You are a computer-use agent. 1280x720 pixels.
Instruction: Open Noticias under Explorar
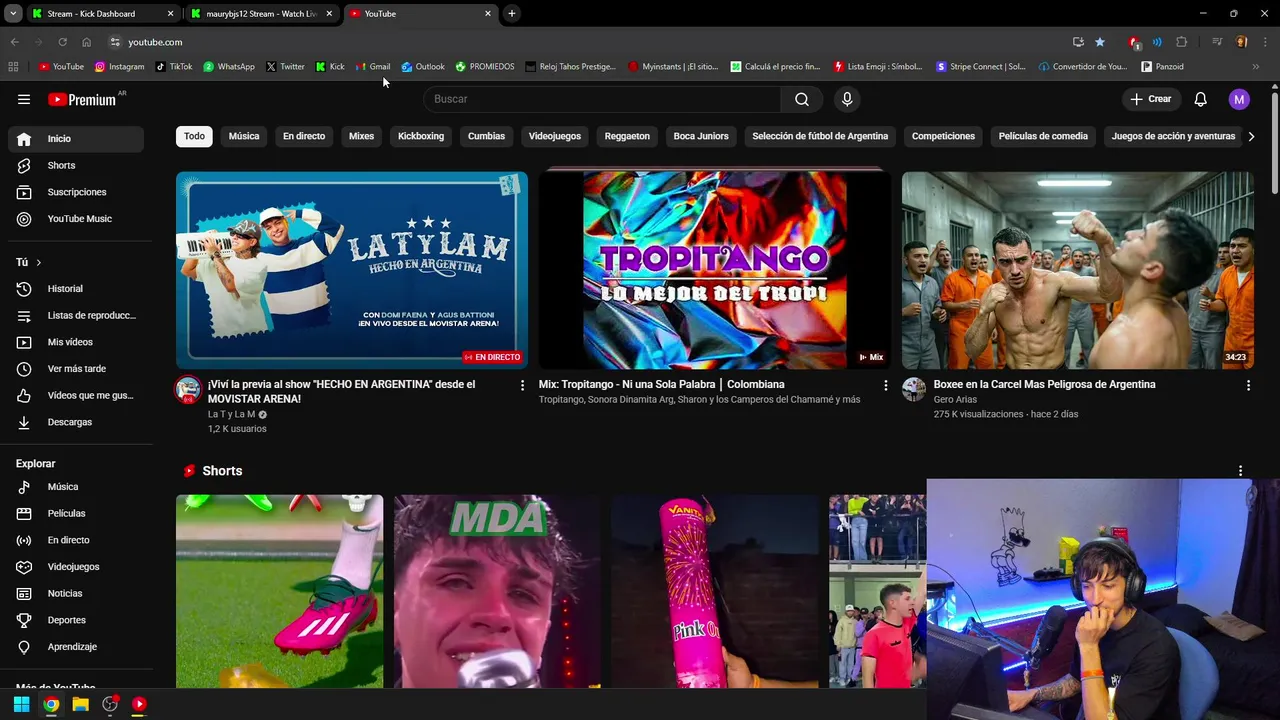[x=76, y=593]
